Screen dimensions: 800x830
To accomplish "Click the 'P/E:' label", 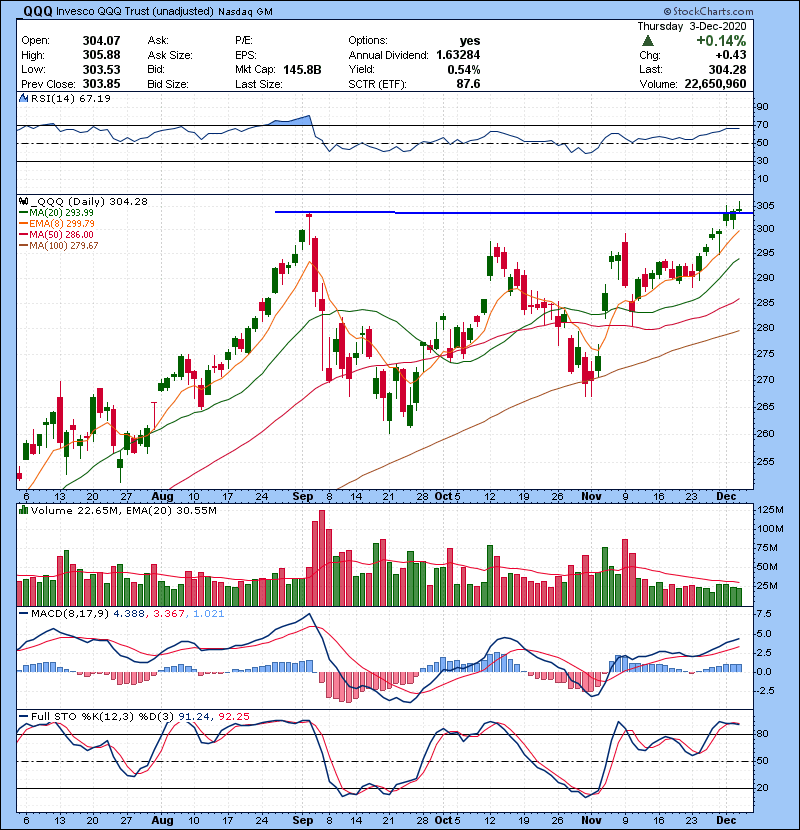I will [x=244, y=41].
